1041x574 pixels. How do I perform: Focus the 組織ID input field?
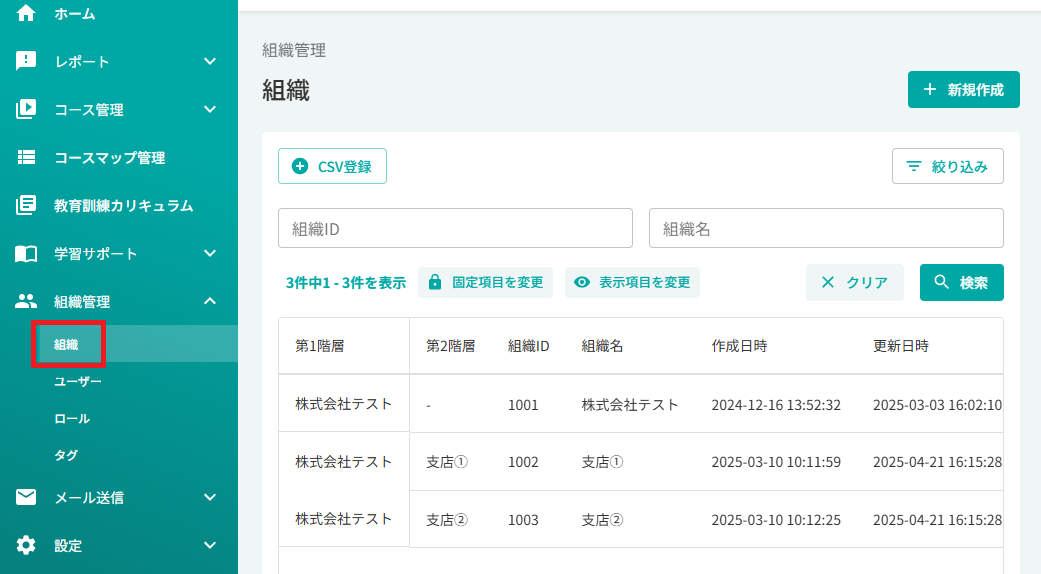click(x=455, y=228)
